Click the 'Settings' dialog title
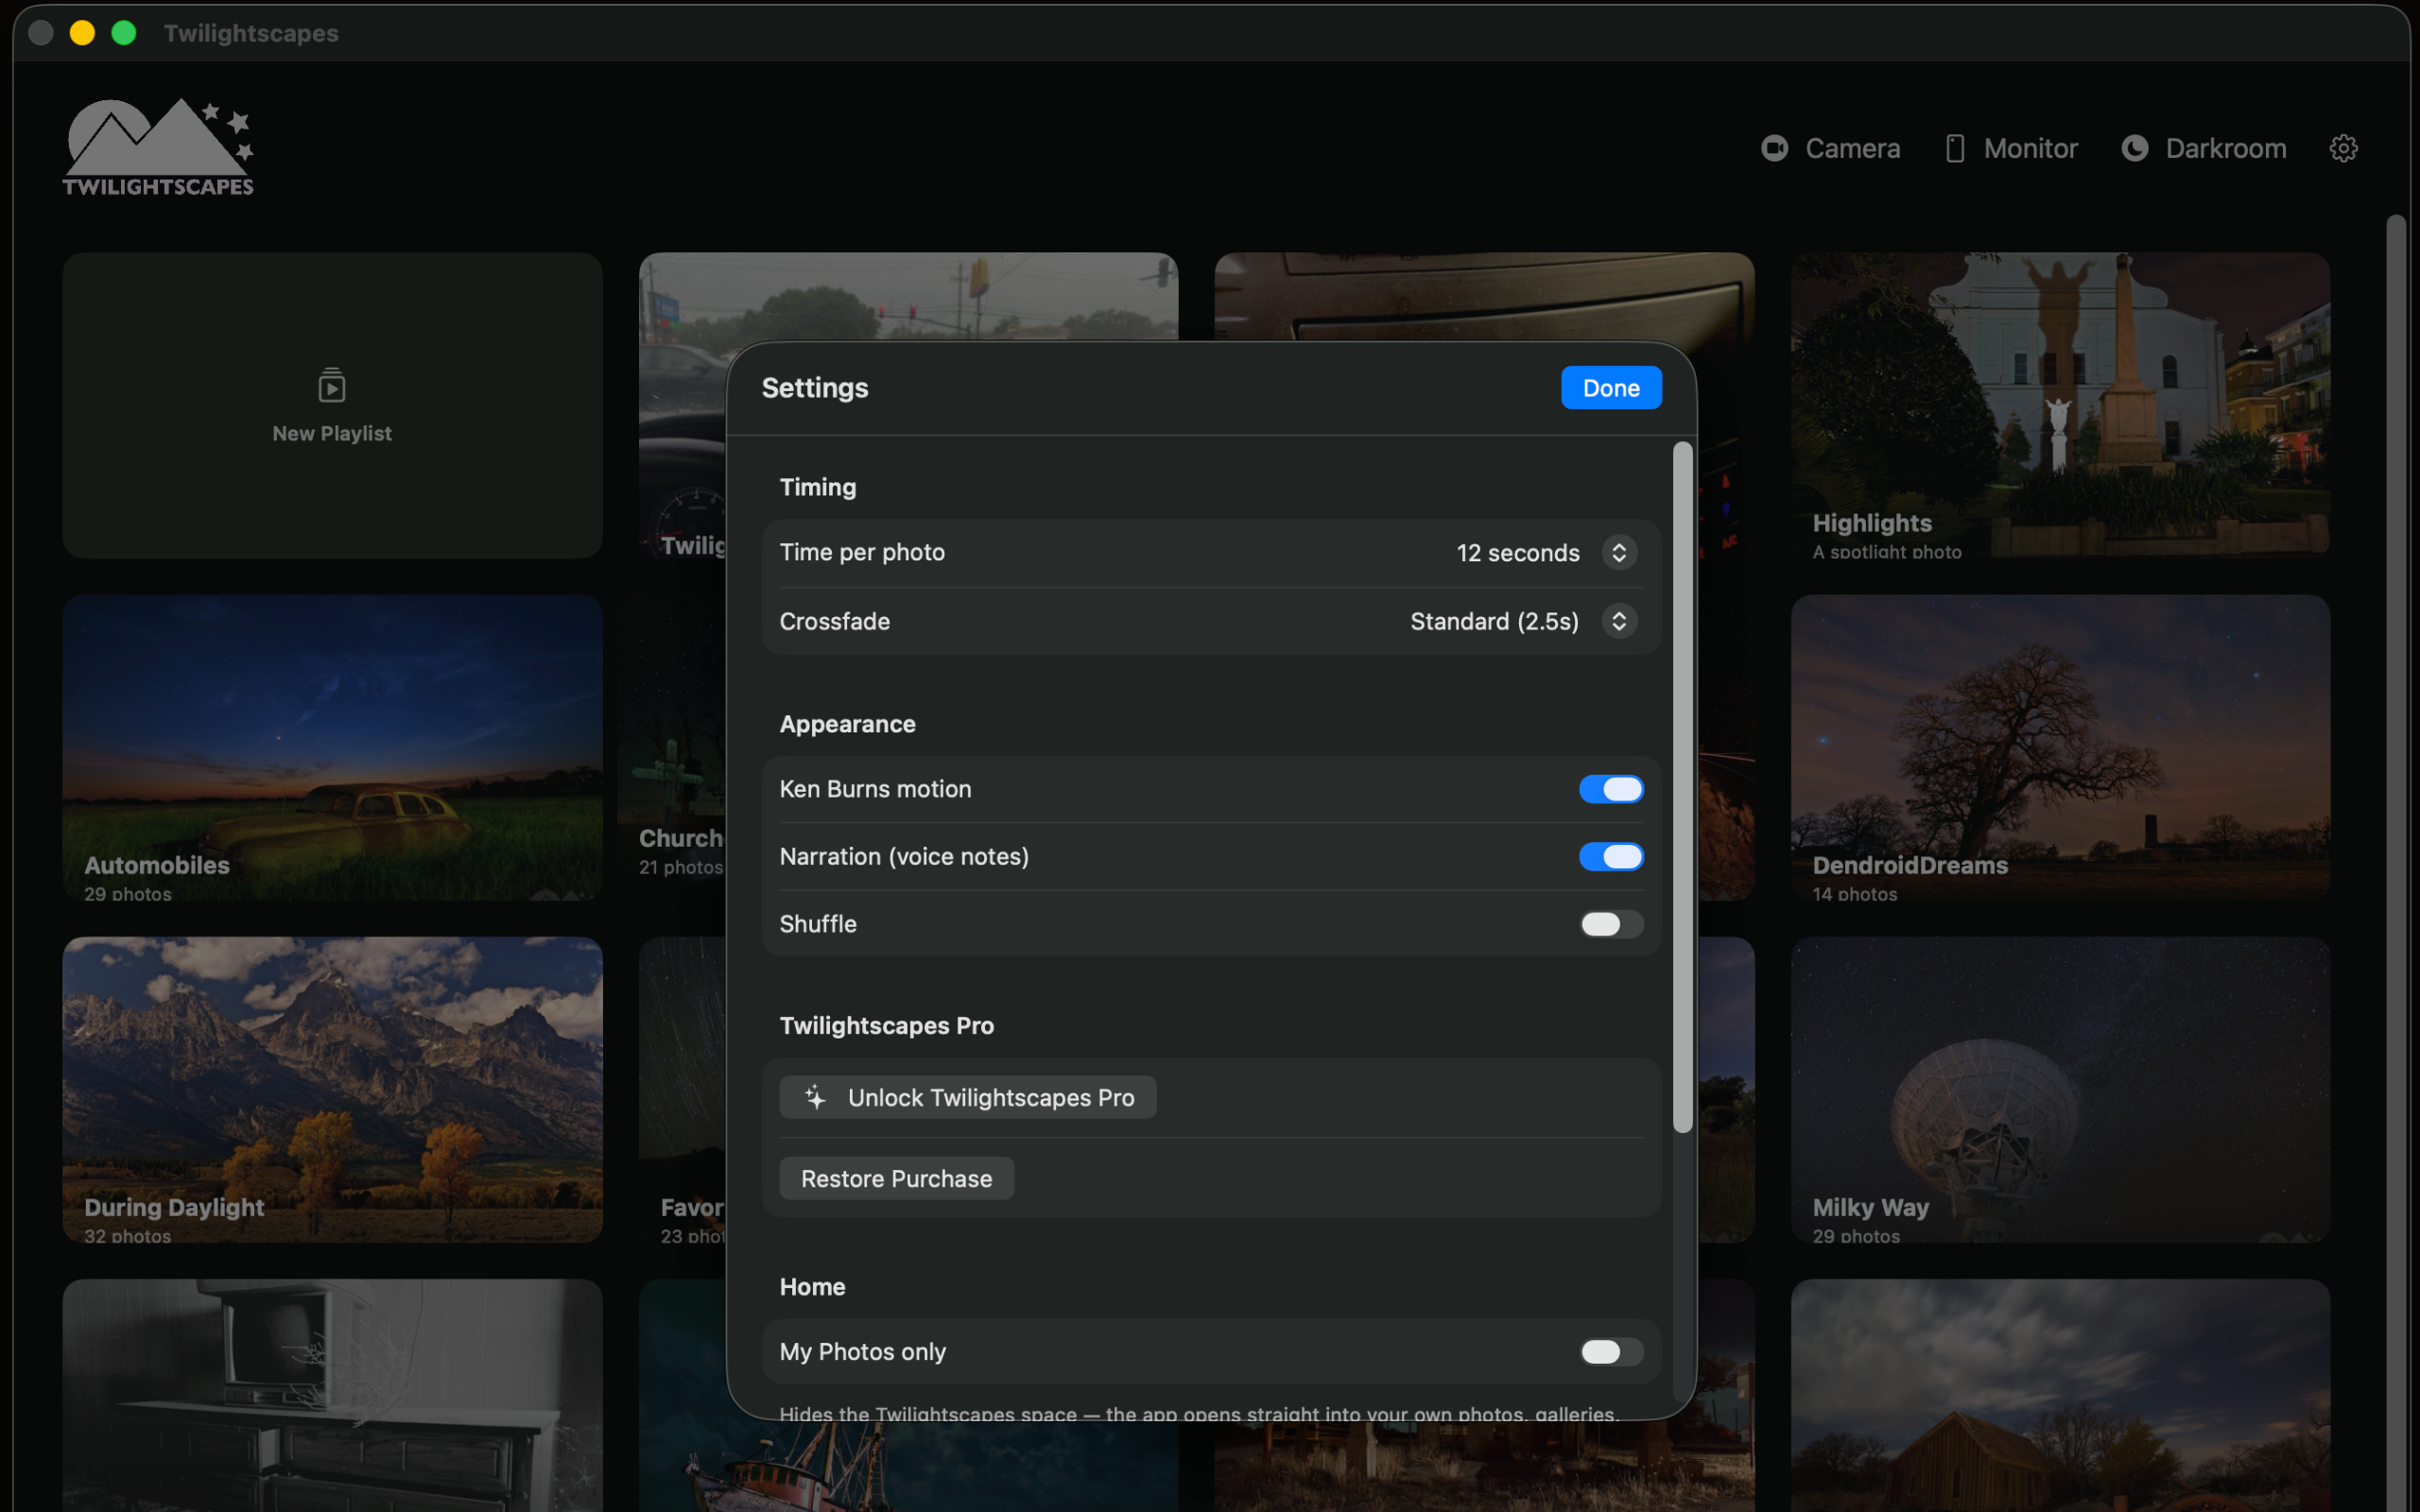This screenshot has height=1512, width=2420. (x=814, y=388)
